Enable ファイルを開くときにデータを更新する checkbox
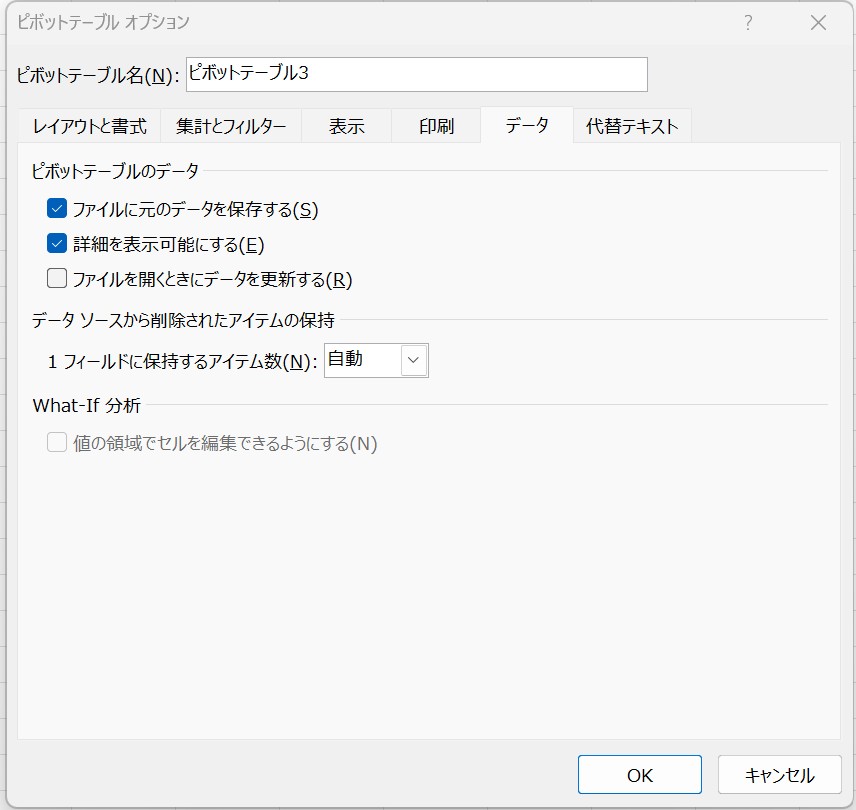This screenshot has height=810, width=856. click(57, 279)
